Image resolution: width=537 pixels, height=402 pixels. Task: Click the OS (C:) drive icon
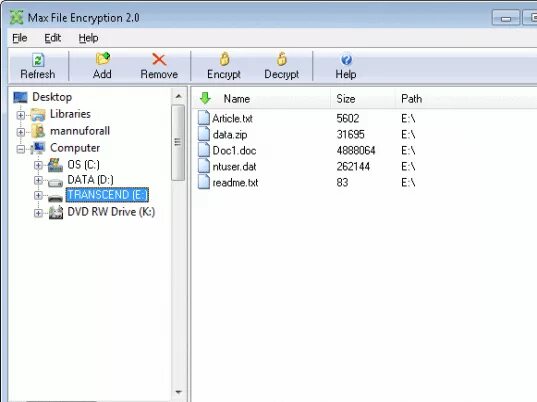click(x=55, y=165)
